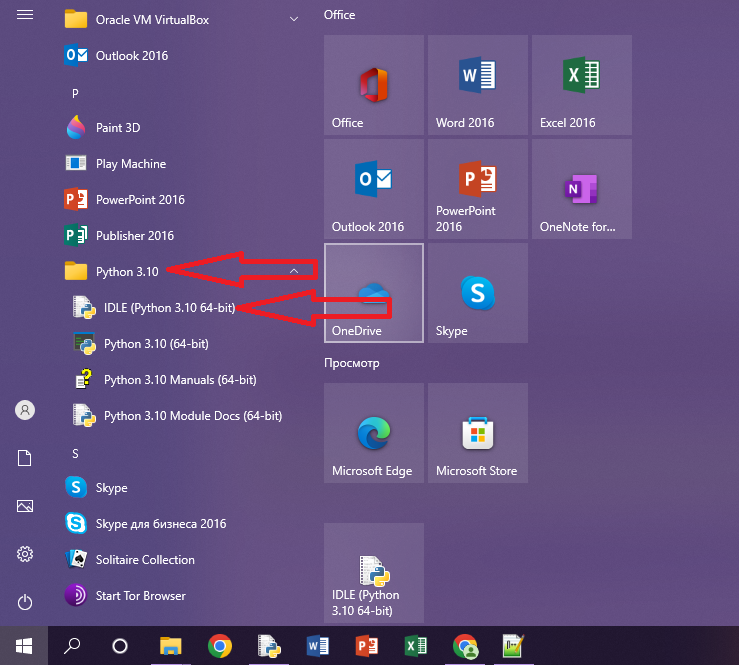The image size is (739, 665).
Task: Open the Office tile
Action: (374, 85)
